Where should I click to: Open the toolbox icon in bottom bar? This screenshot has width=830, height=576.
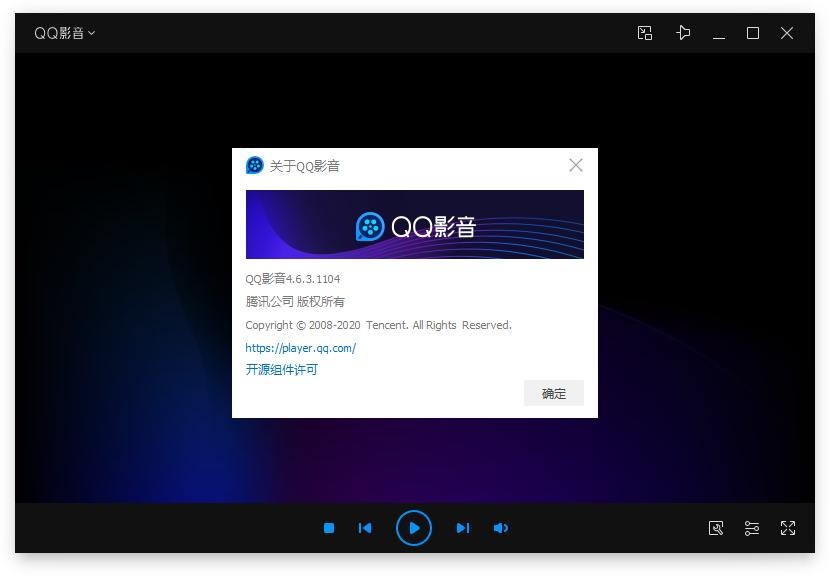(716, 528)
